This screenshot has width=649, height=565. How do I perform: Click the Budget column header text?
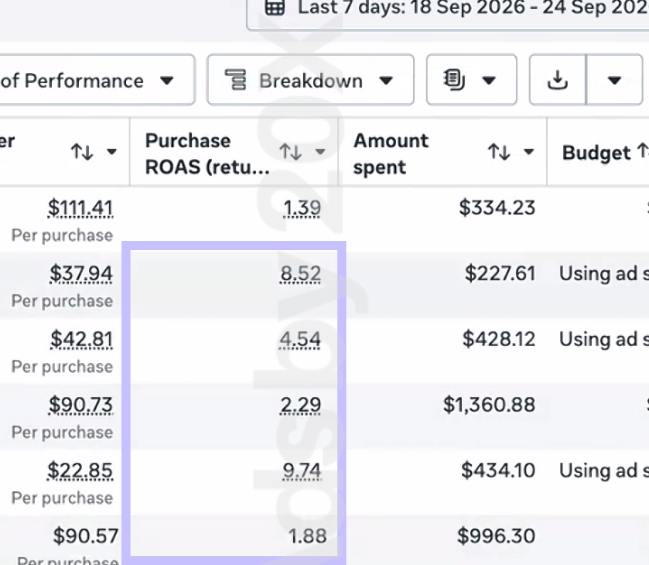pyautogui.click(x=596, y=153)
